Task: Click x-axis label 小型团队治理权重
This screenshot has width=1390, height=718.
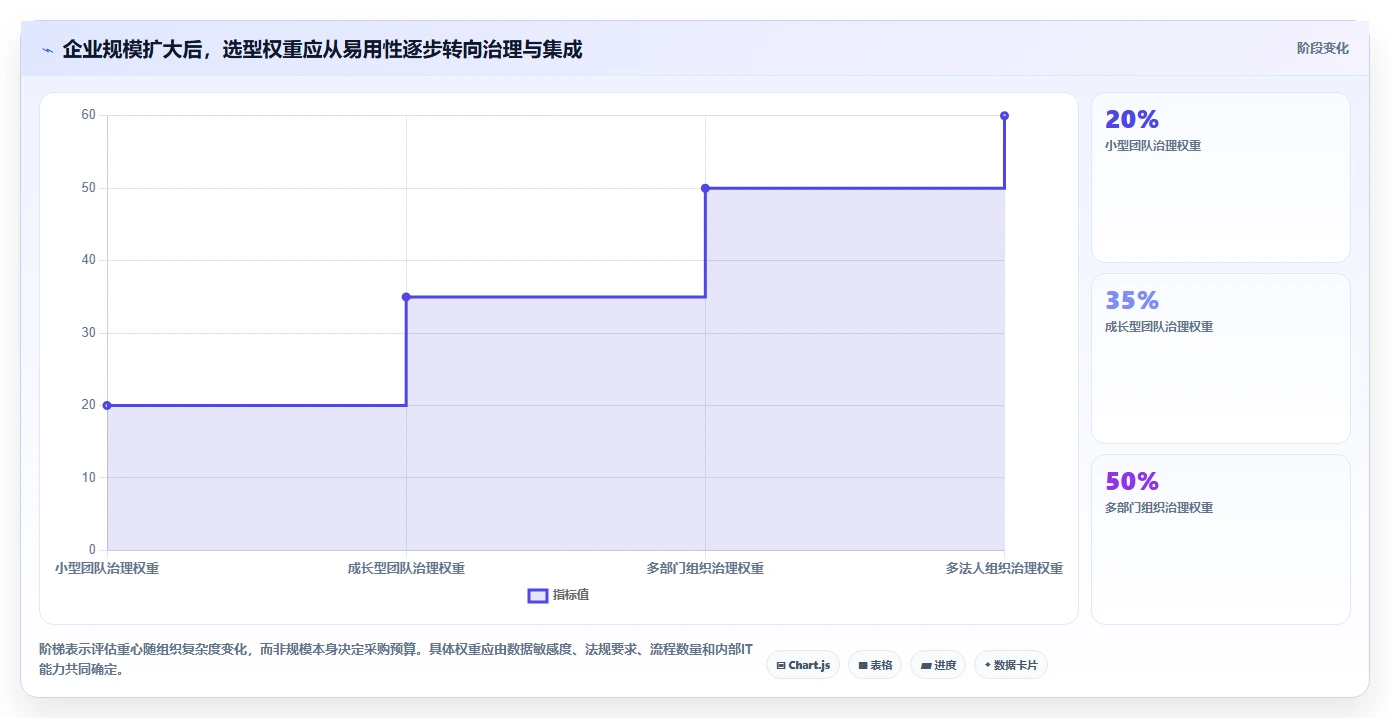Action: click(x=107, y=568)
